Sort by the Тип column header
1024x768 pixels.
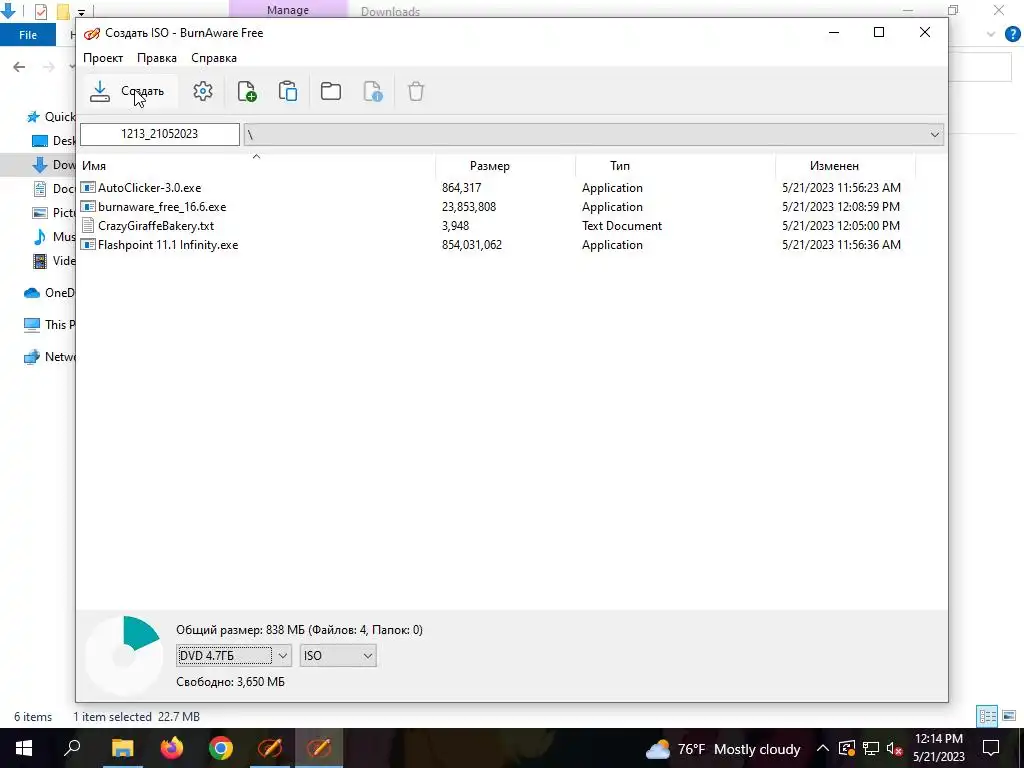[x=675, y=166]
